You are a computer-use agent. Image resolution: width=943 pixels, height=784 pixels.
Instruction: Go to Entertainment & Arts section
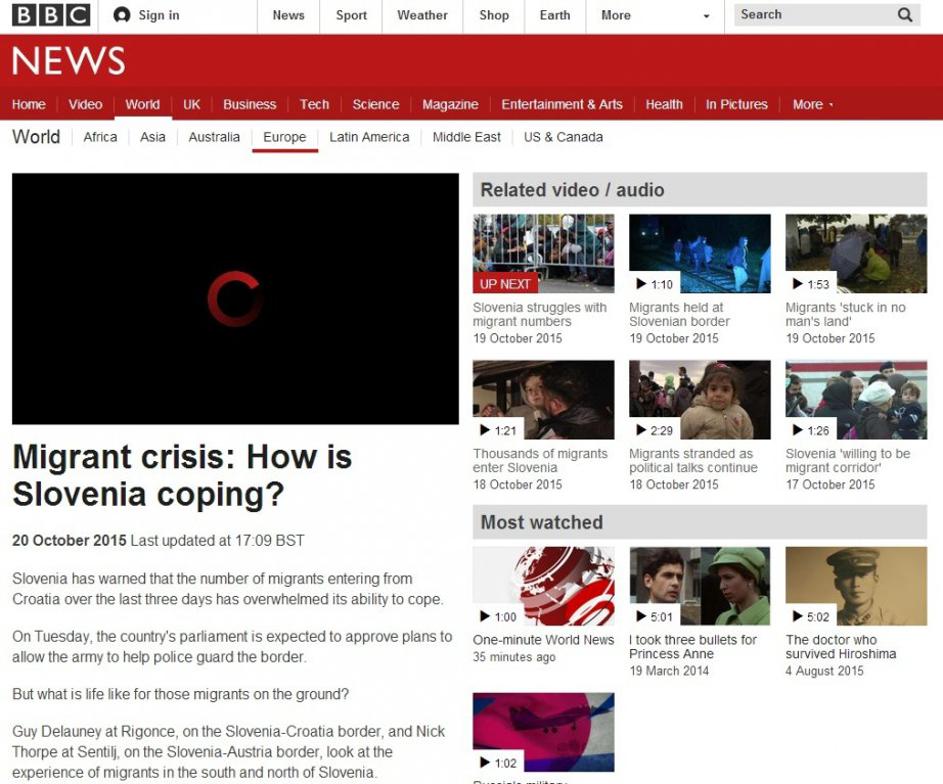point(561,104)
